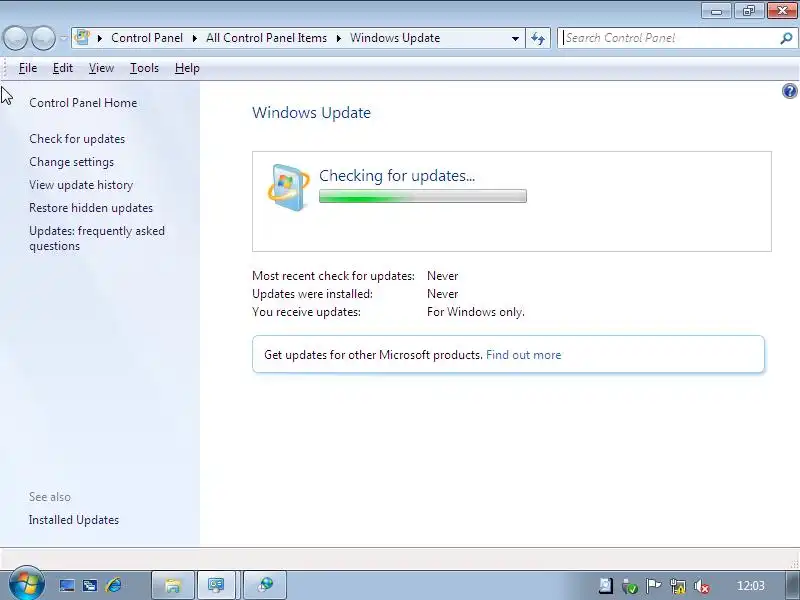The image size is (800, 600).
Task: Open Installed Updates under See also
Action: [74, 520]
